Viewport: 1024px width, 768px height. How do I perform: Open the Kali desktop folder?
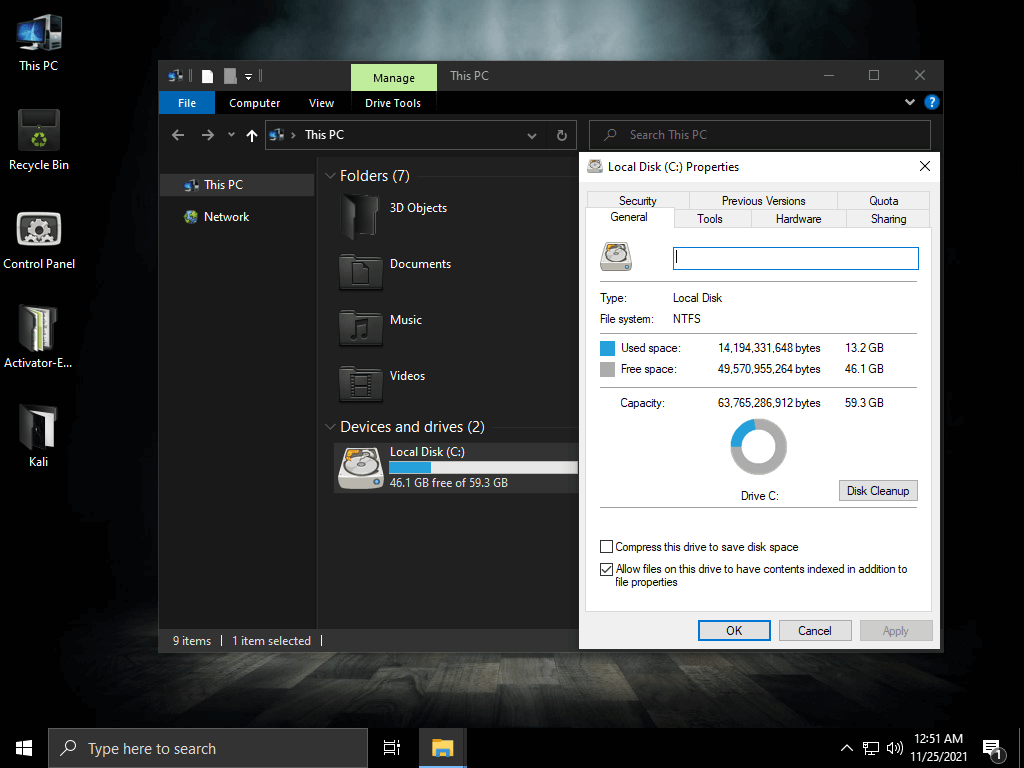[38, 436]
